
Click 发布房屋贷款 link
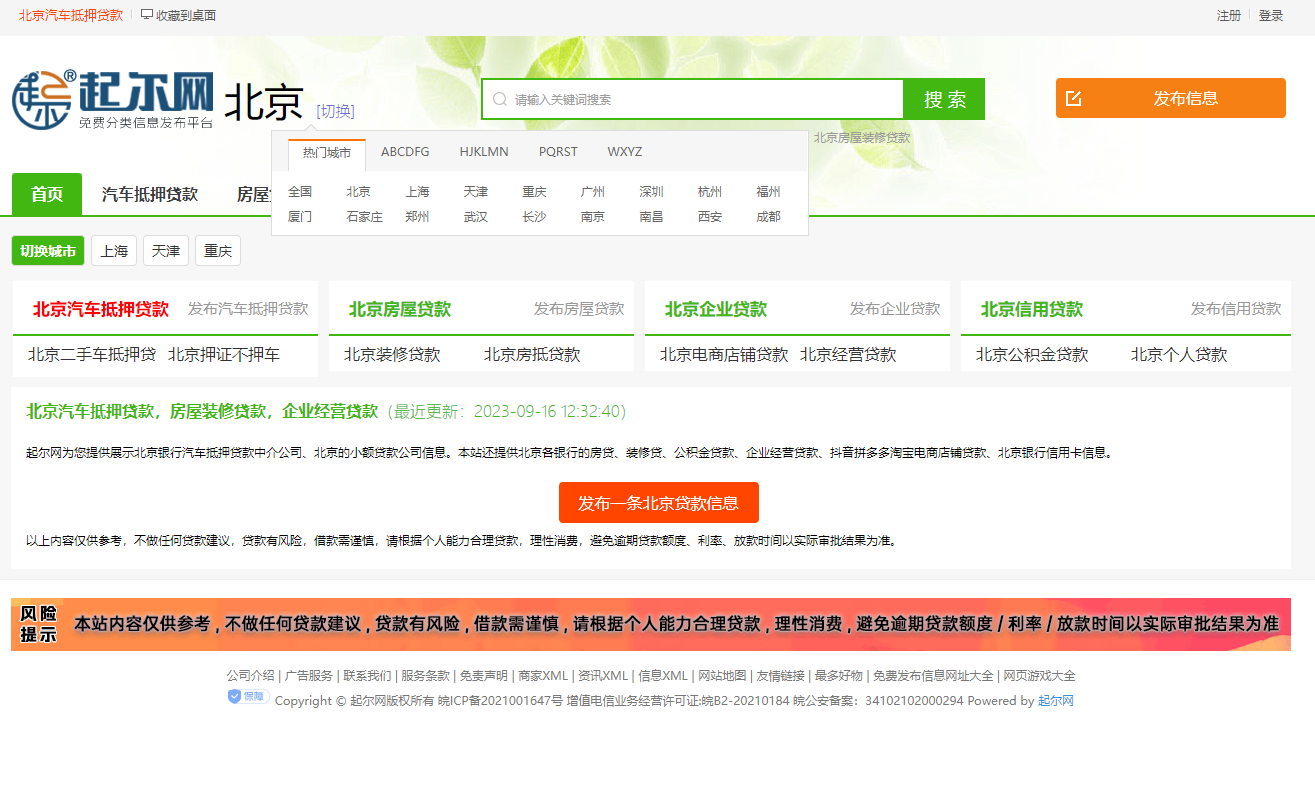579,309
